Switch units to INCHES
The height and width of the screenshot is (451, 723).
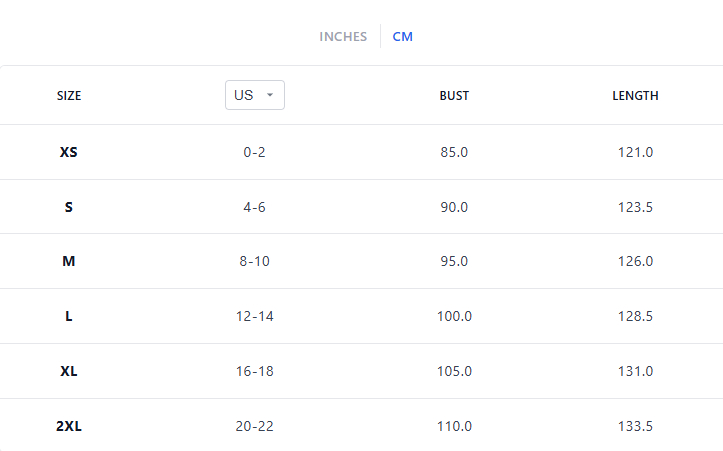(343, 37)
